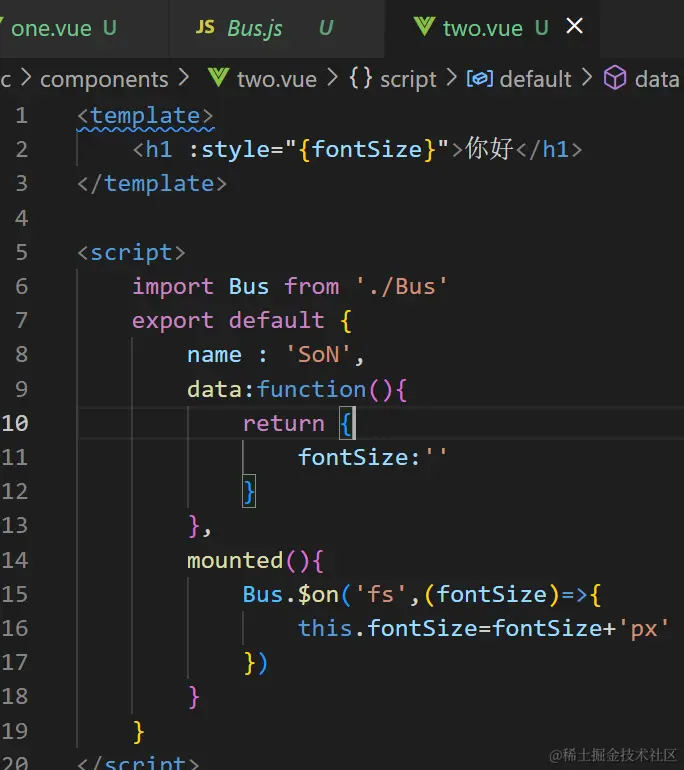Click line number 10 in gutter

[15, 423]
